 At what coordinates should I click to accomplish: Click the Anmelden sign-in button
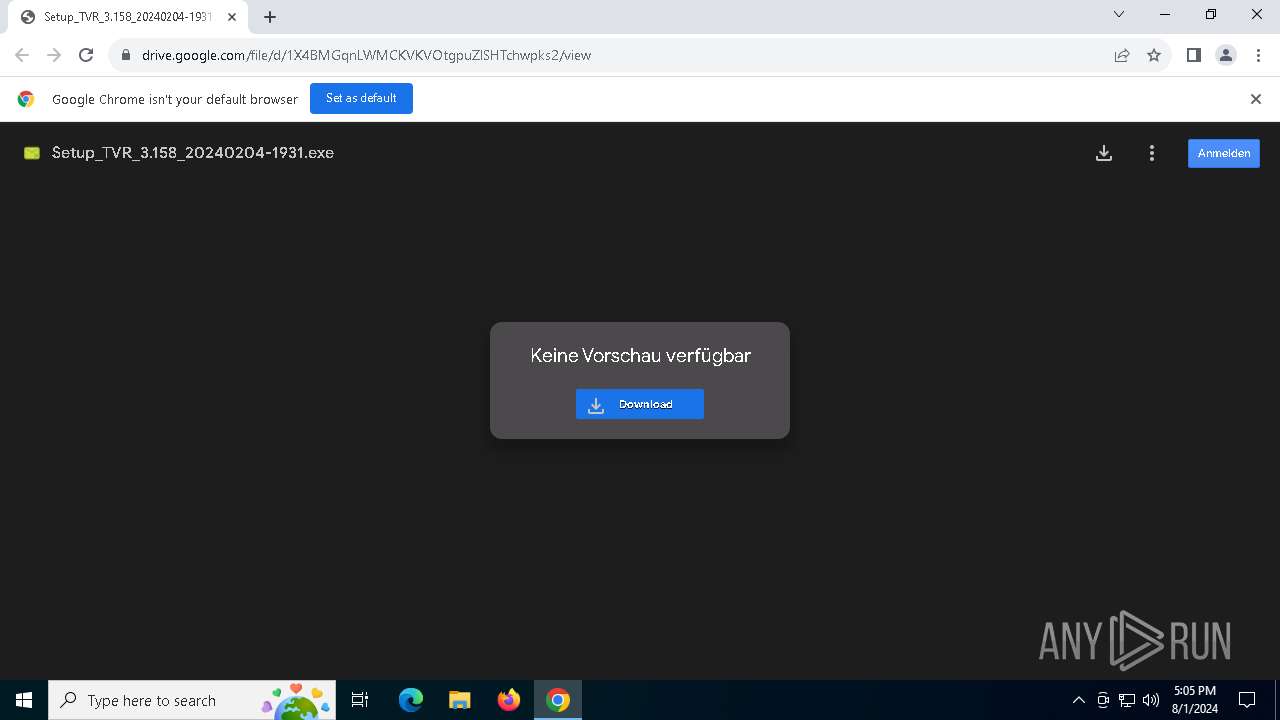pos(1224,153)
